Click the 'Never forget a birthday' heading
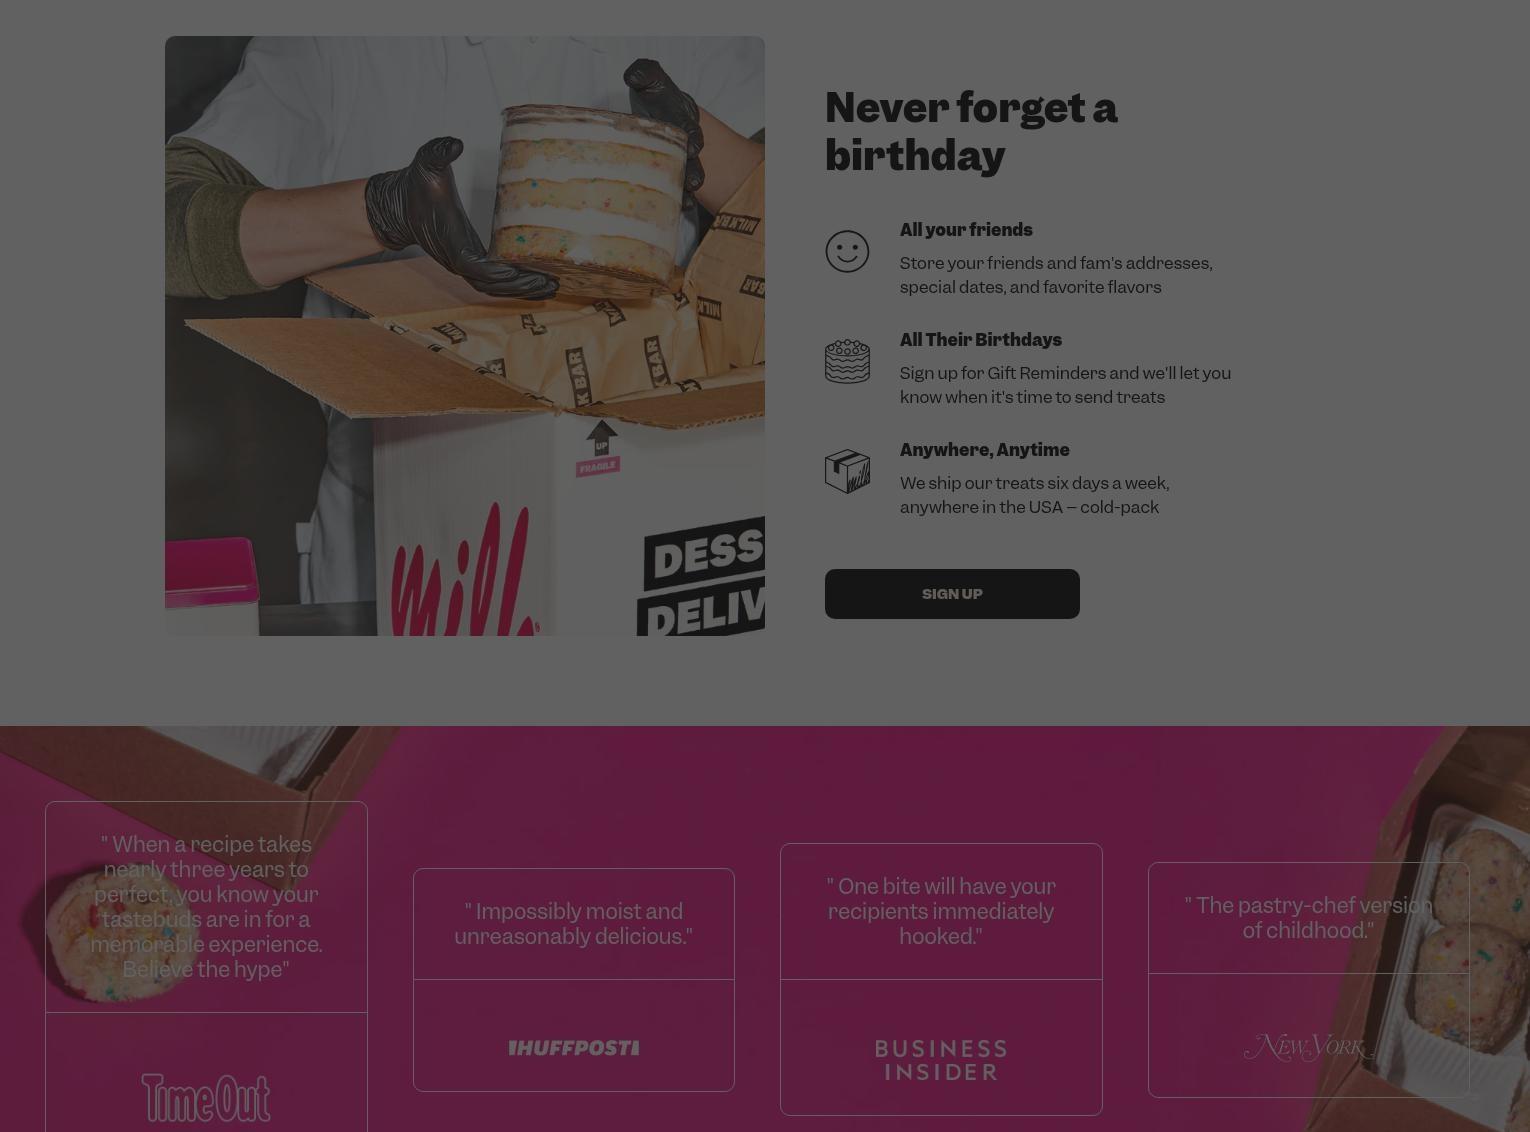Screen dimensions: 1530x1132 [971, 131]
